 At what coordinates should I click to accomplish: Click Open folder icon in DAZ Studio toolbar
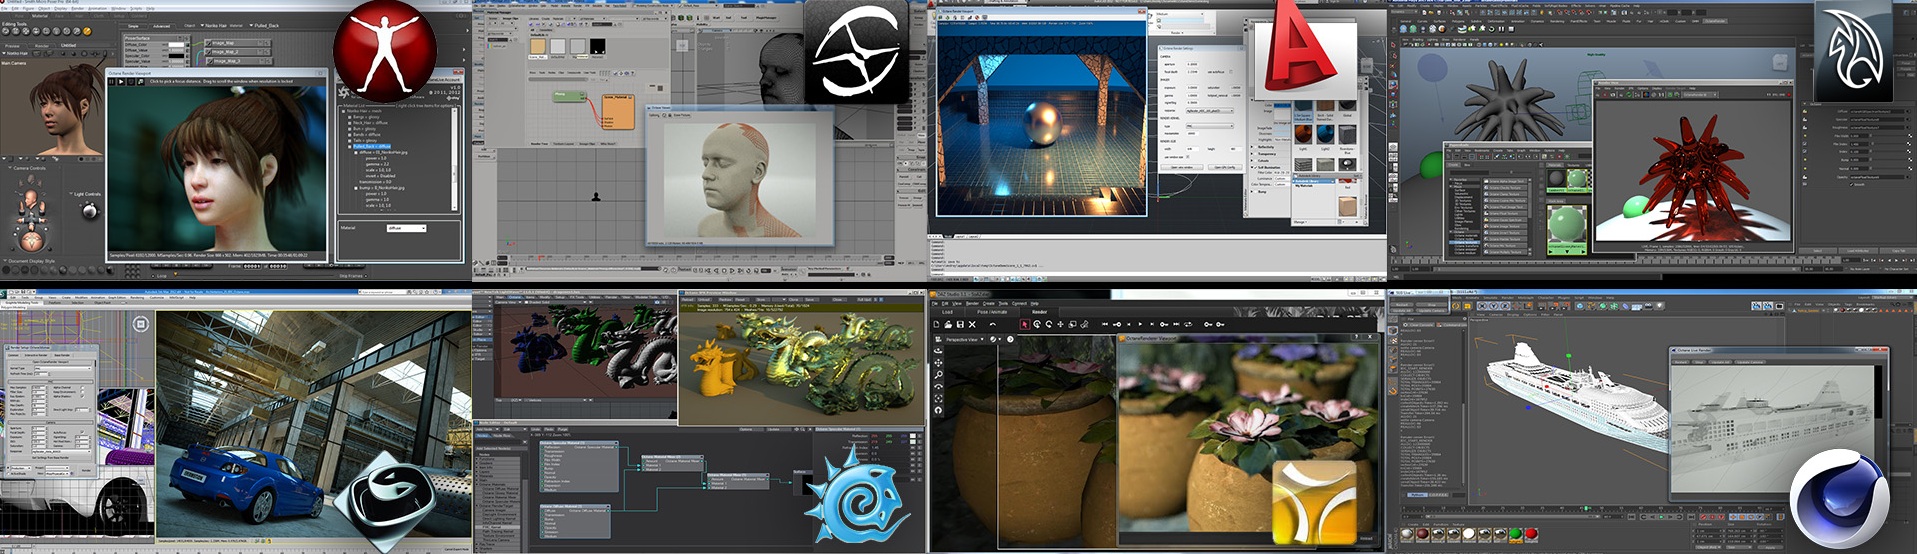tap(948, 324)
